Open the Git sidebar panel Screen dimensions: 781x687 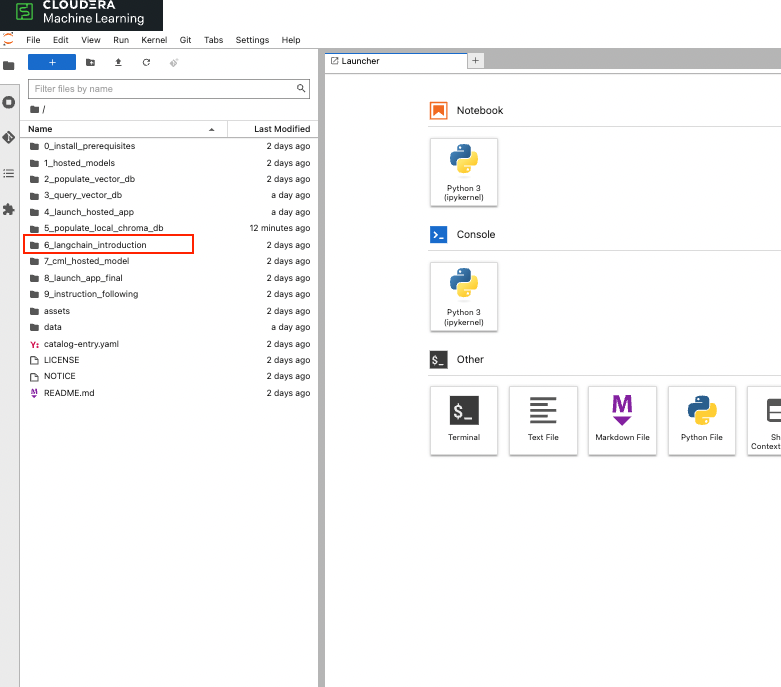tap(9, 137)
